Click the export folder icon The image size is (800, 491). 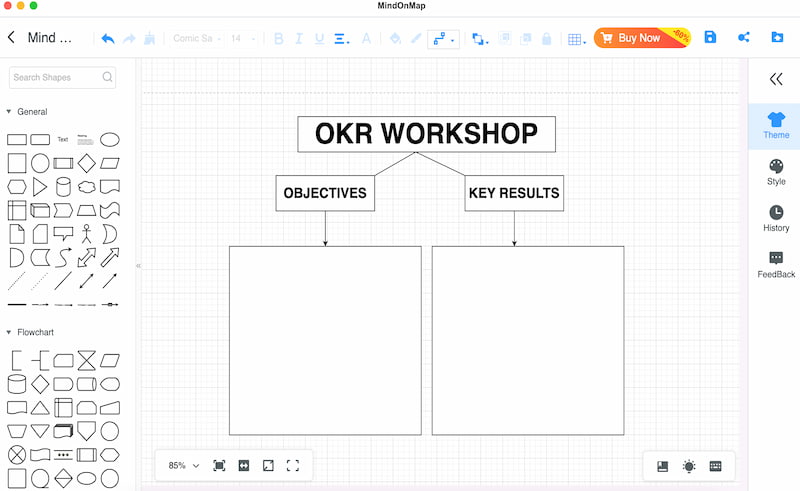point(777,37)
